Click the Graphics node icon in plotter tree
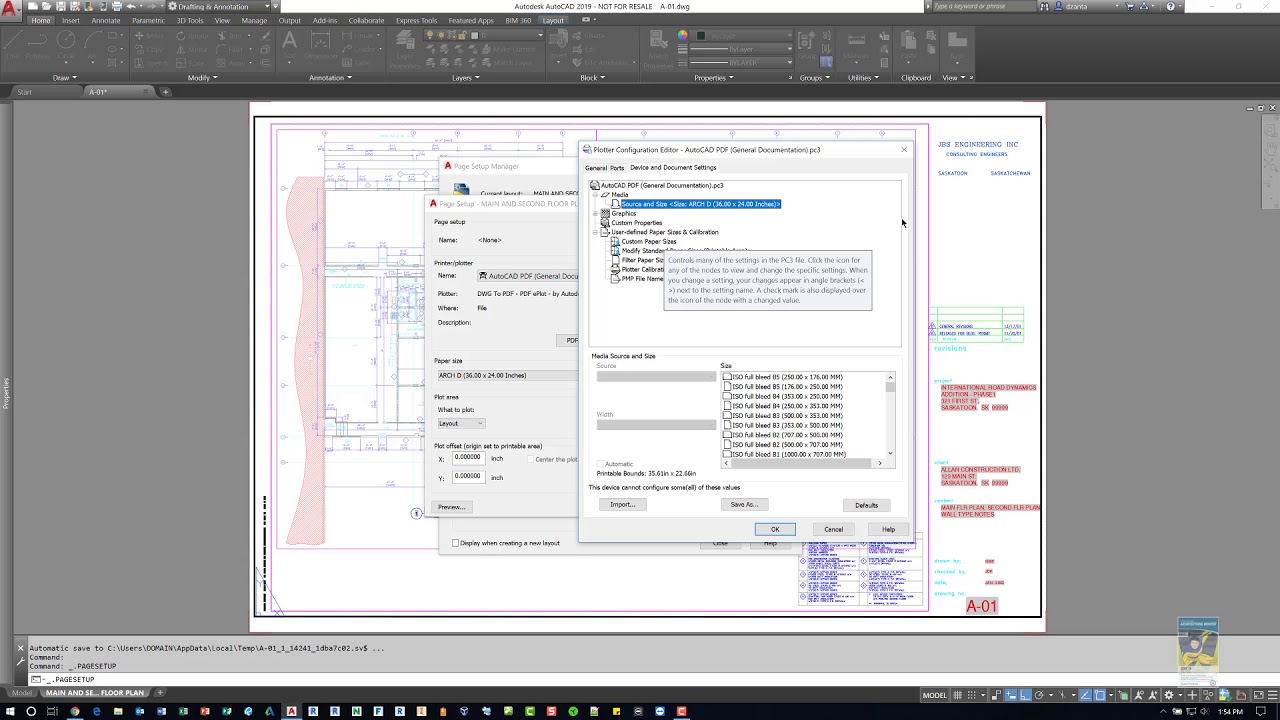The height and width of the screenshot is (720, 1280). [605, 213]
